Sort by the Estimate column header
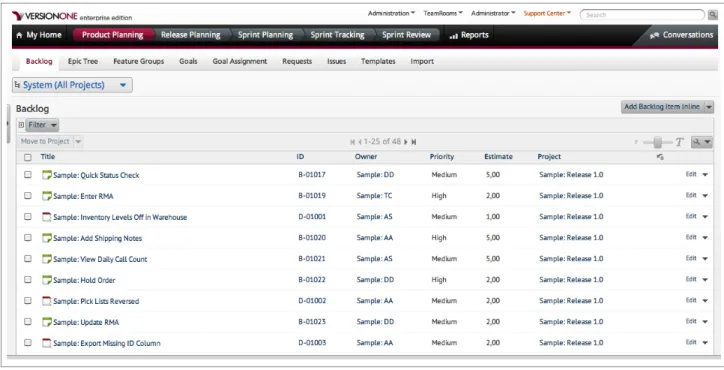Screen dimensions: 724x370 498,157
